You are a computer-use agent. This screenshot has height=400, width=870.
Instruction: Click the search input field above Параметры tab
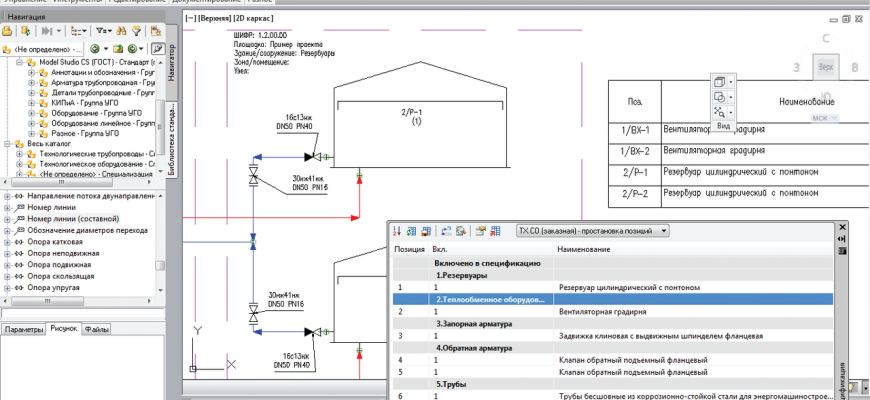[80, 314]
